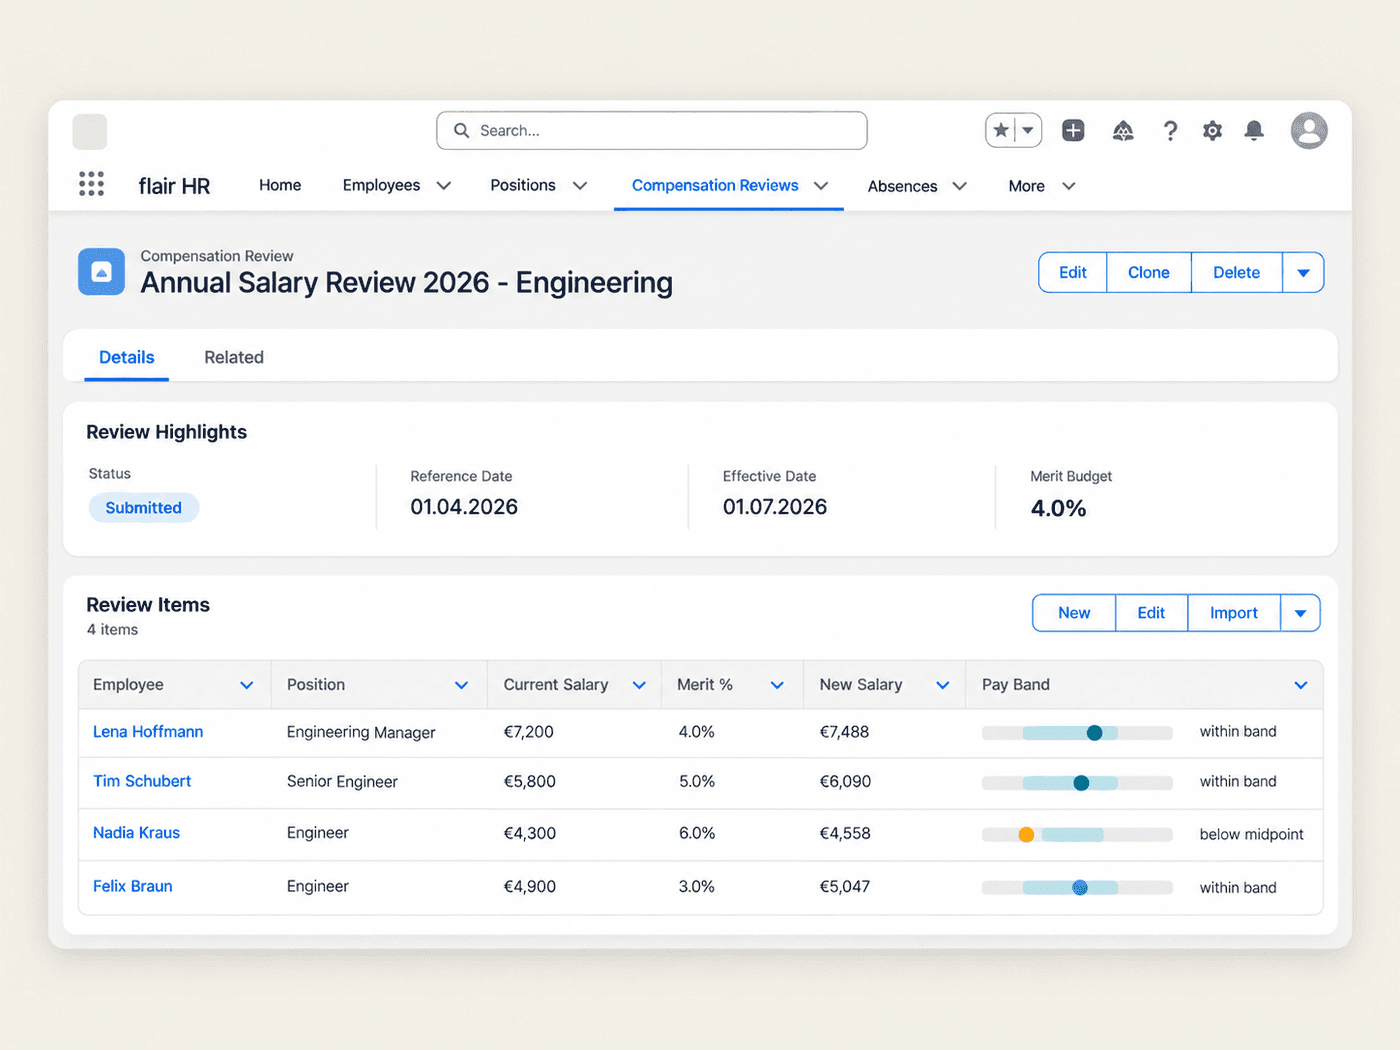The image size is (1400, 1050).
Task: Open the user profile avatar
Action: click(1309, 130)
